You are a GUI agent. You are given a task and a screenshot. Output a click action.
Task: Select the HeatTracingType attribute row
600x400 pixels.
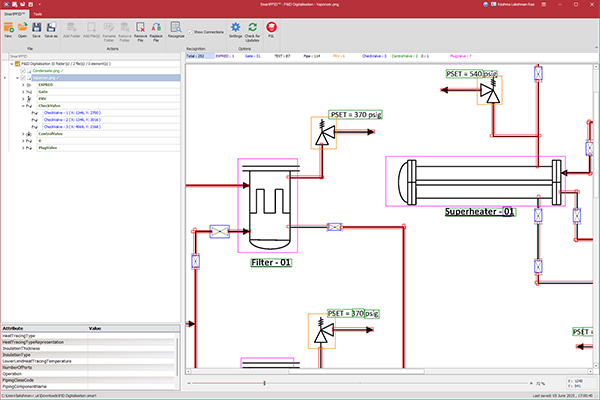click(89, 336)
